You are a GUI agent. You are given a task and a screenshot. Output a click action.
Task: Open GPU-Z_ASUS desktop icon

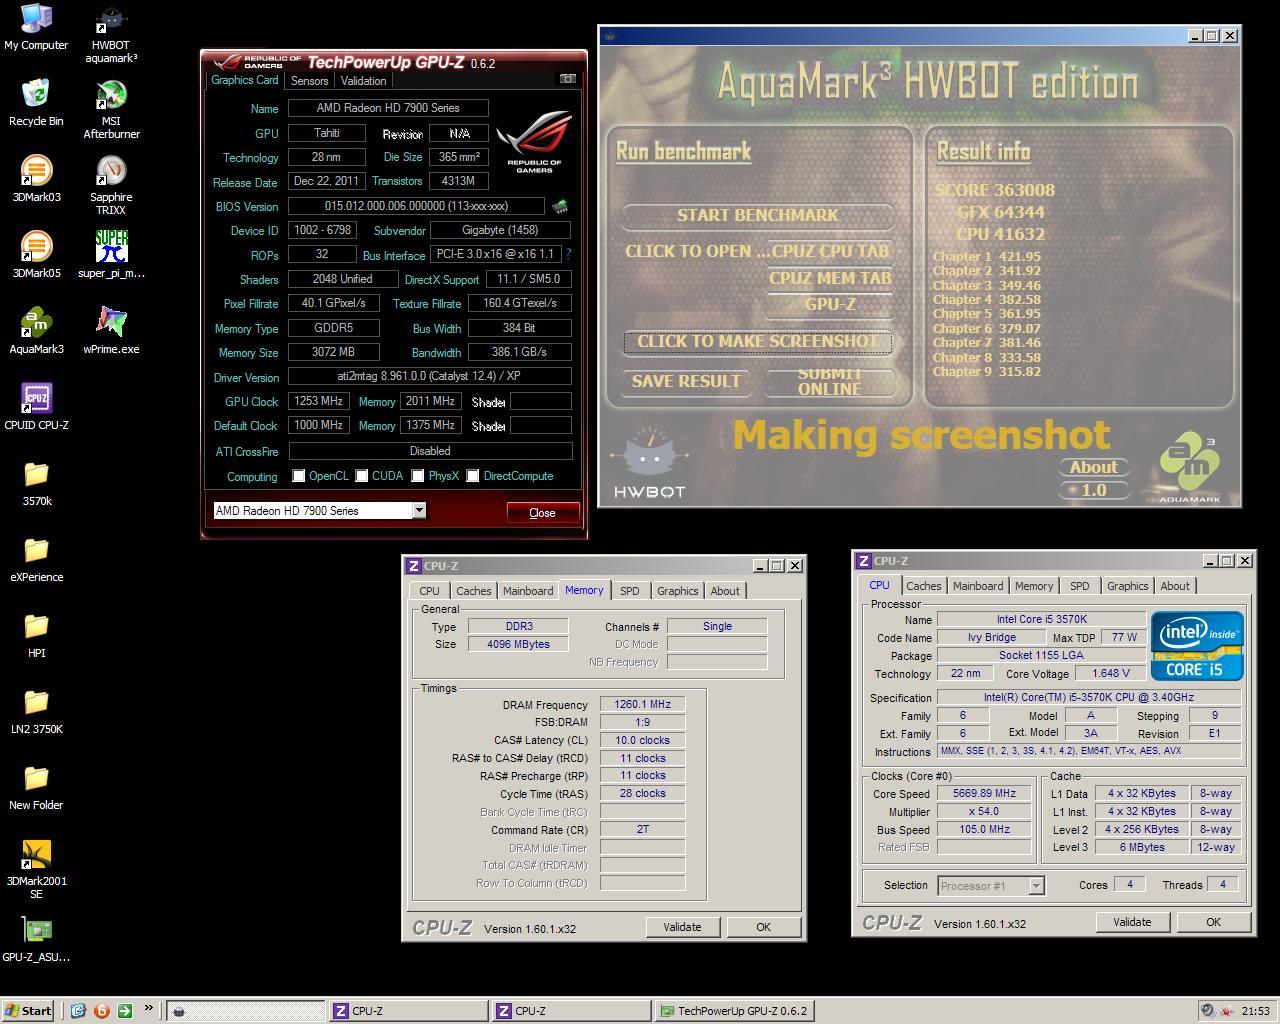[36, 939]
